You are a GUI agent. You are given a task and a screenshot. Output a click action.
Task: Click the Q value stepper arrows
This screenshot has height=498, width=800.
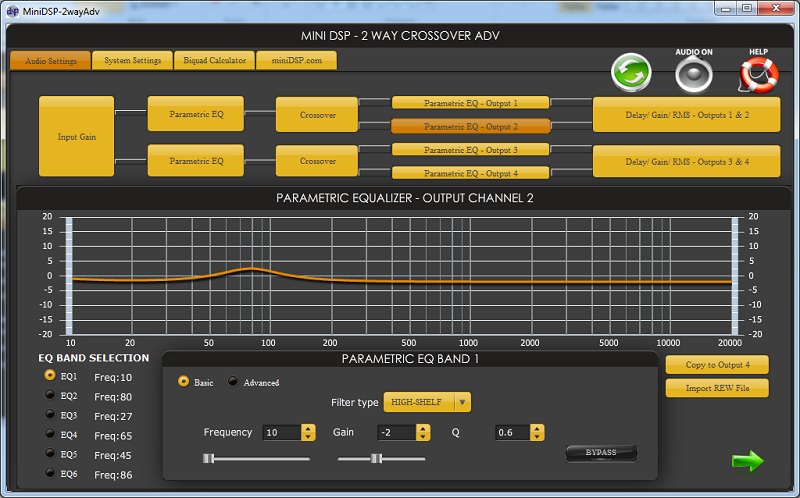(x=538, y=433)
